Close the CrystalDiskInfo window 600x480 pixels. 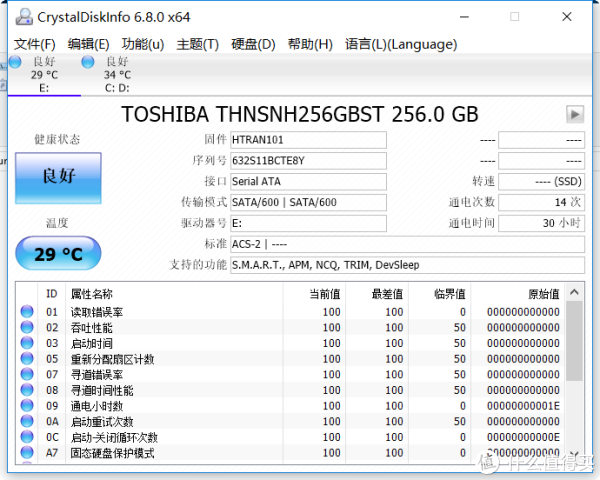pos(567,17)
